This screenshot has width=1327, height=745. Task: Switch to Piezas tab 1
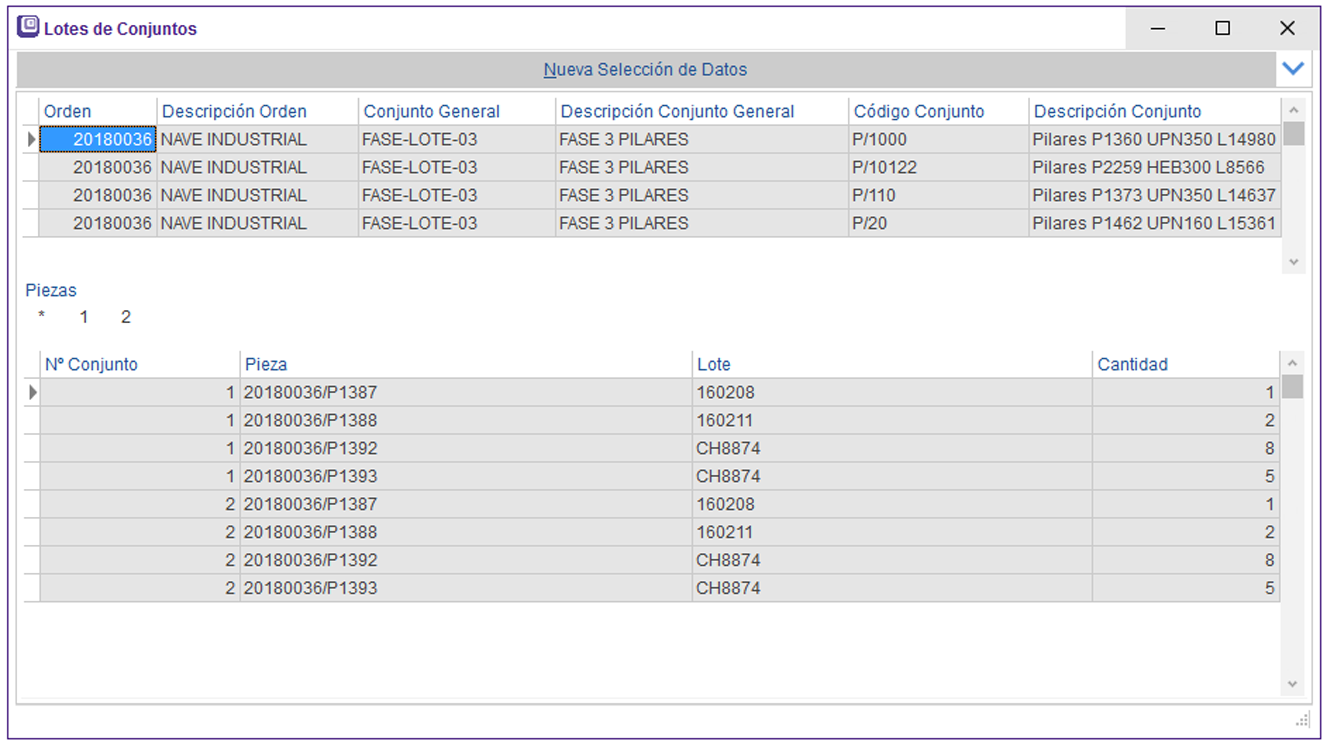pyautogui.click(x=84, y=317)
